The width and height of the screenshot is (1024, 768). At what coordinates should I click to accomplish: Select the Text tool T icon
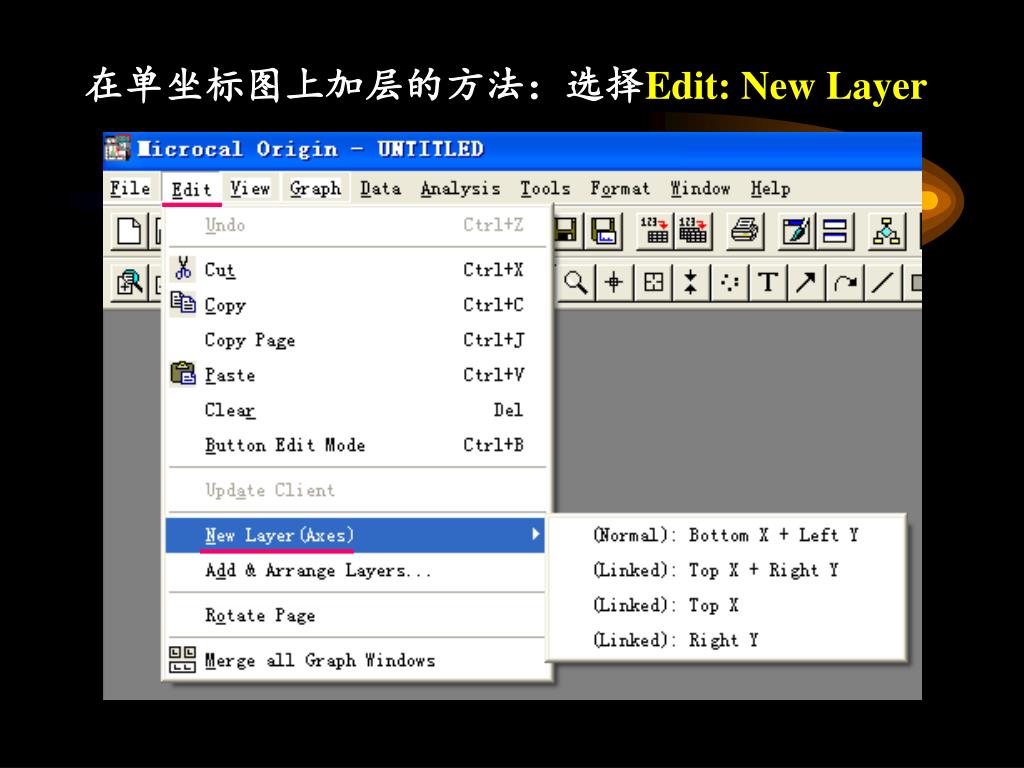coord(768,283)
